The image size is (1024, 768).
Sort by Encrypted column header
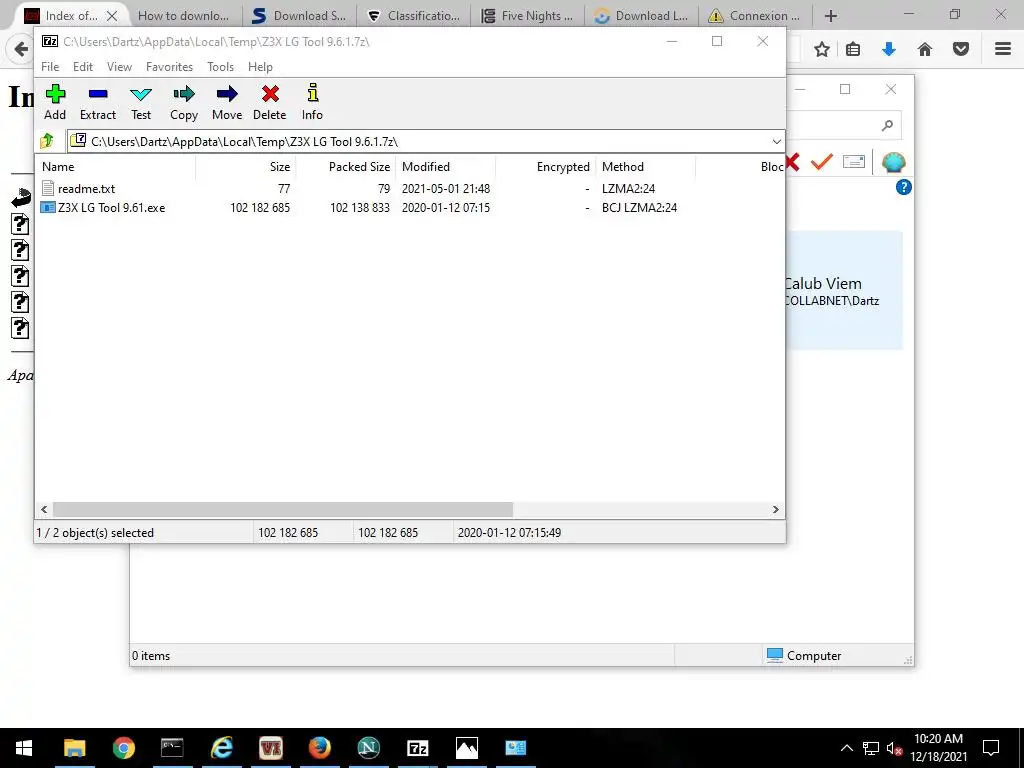pyautogui.click(x=545, y=167)
